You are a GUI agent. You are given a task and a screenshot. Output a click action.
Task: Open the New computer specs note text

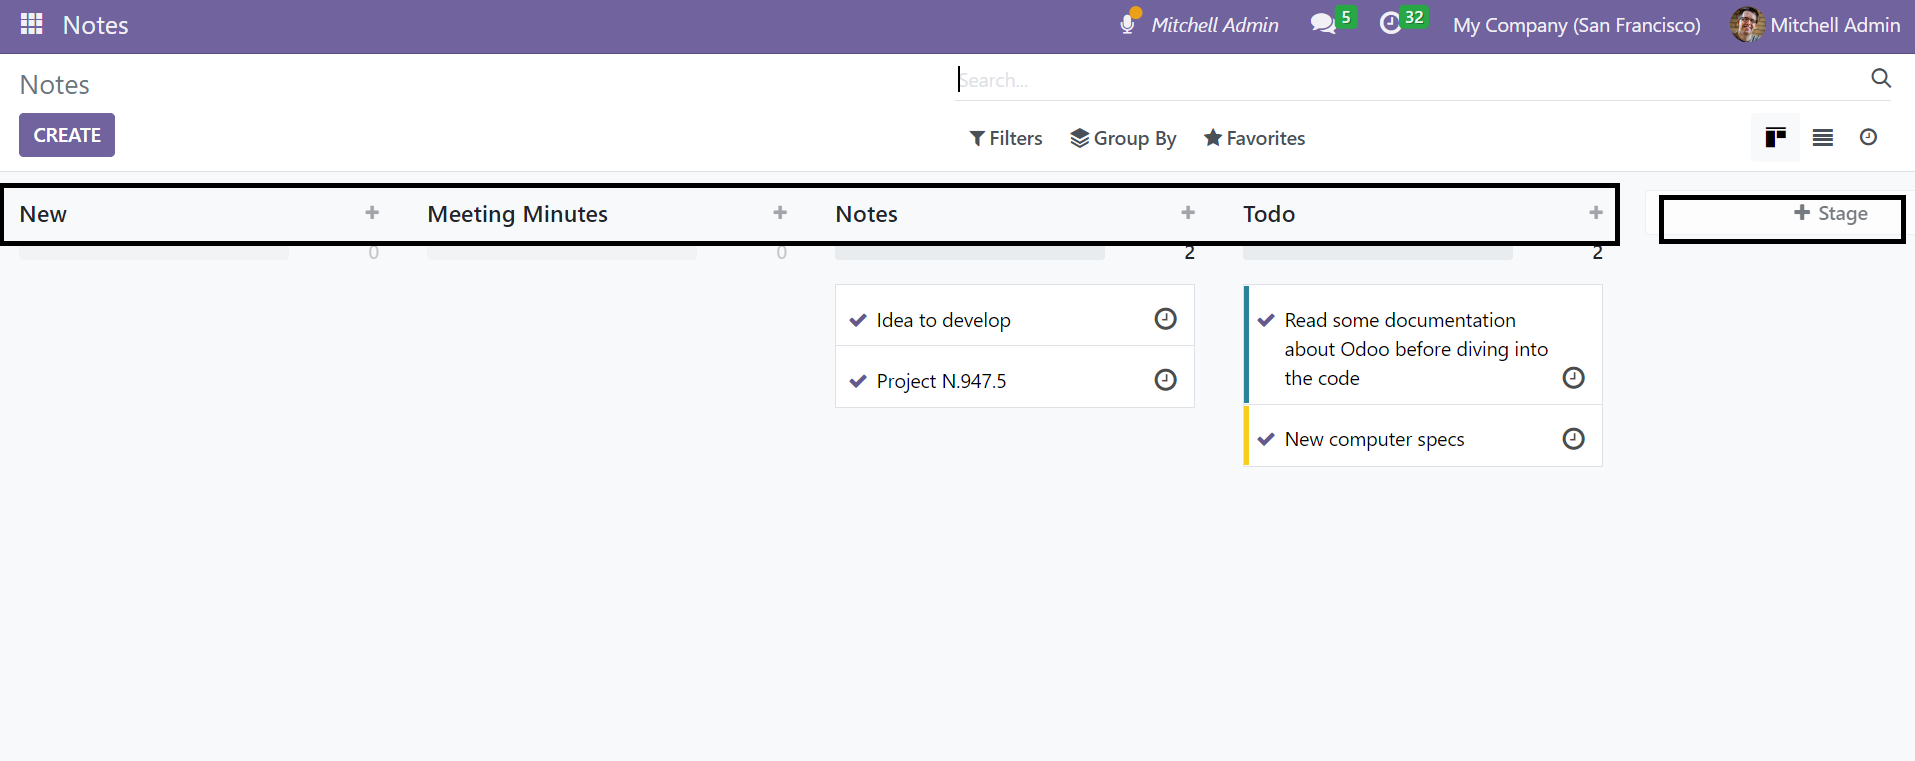1375,439
